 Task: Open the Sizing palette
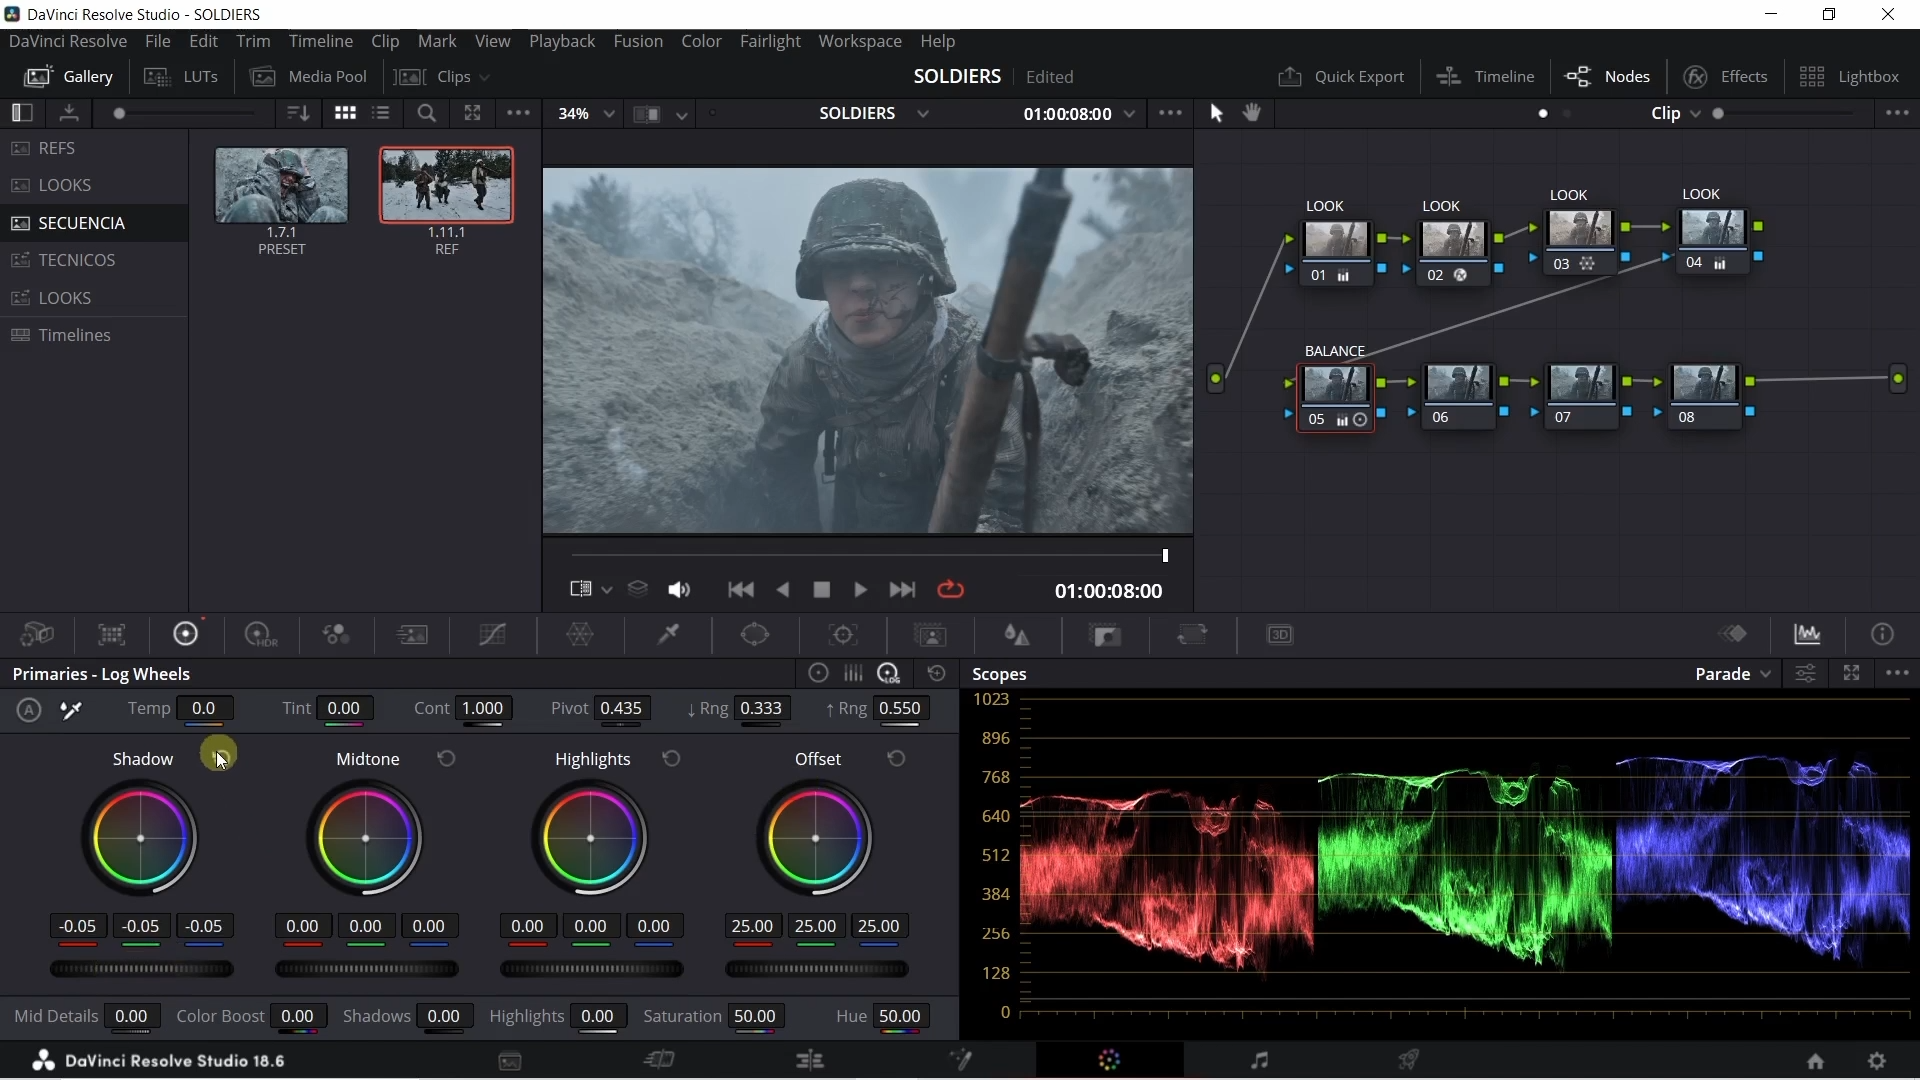[1193, 635]
